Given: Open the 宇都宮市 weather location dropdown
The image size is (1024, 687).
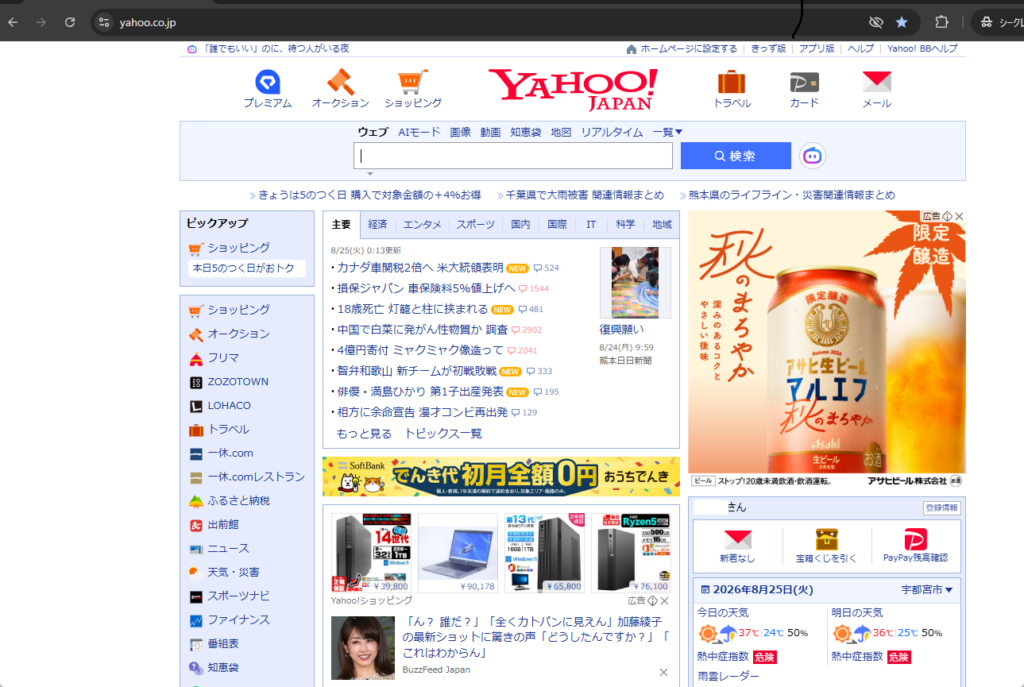Looking at the screenshot, I should click(x=927, y=590).
